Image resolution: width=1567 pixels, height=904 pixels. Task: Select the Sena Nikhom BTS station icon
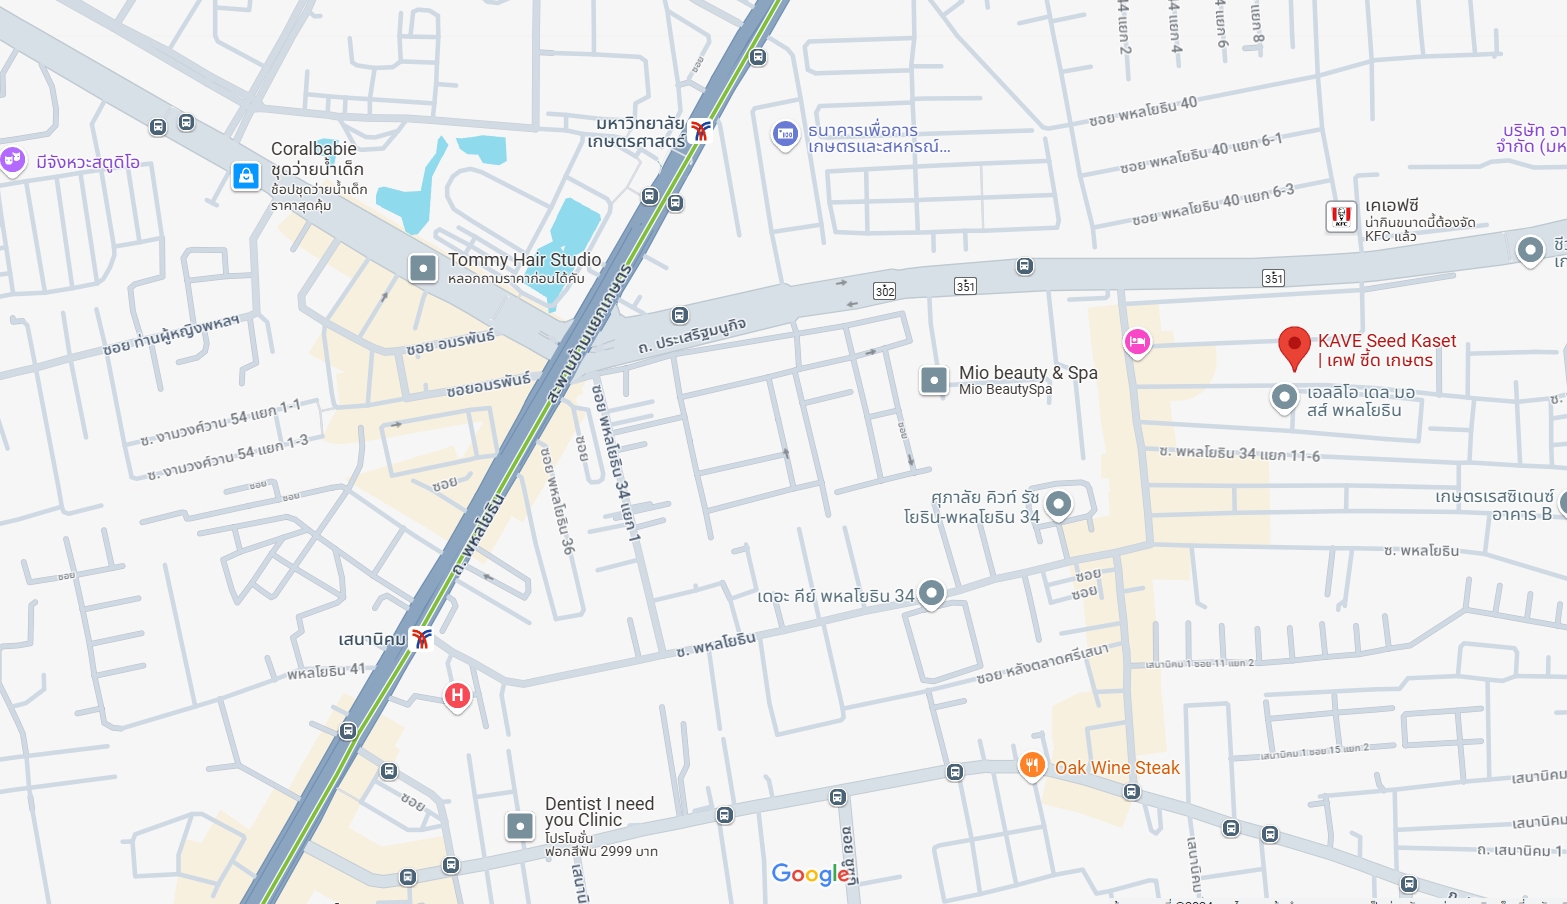point(421,638)
